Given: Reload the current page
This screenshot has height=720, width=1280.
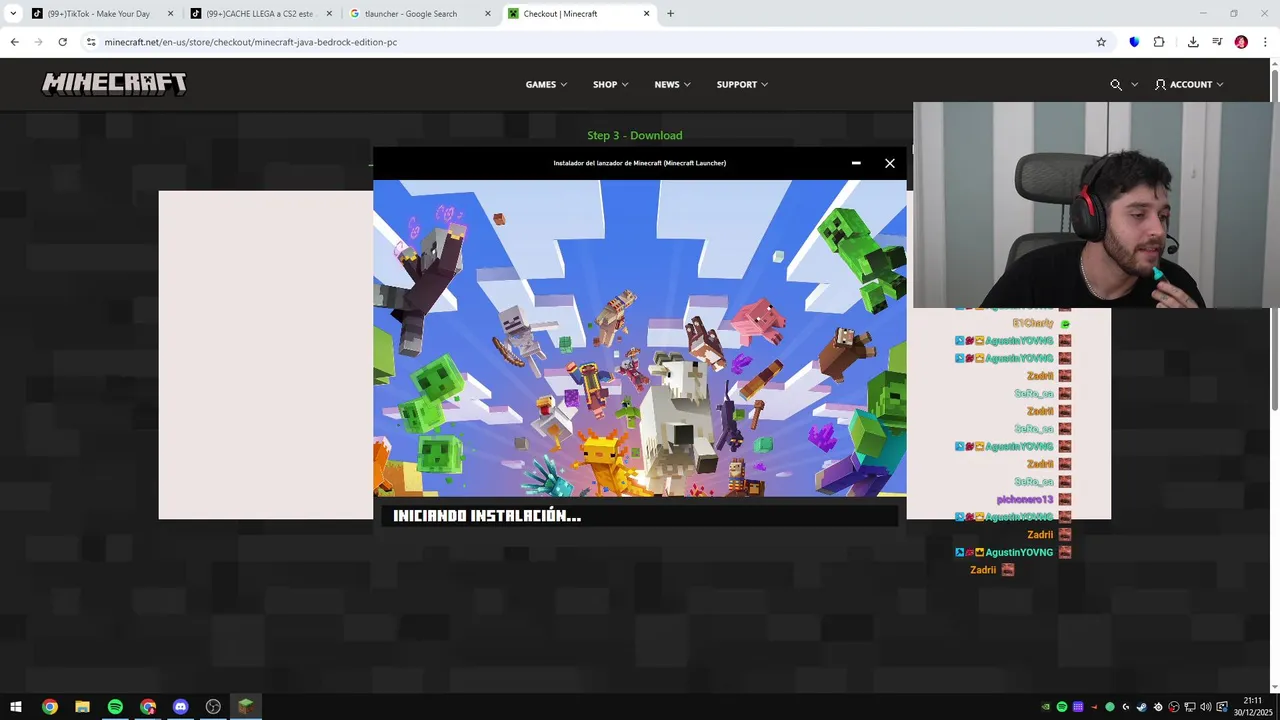Looking at the screenshot, I should [62, 42].
